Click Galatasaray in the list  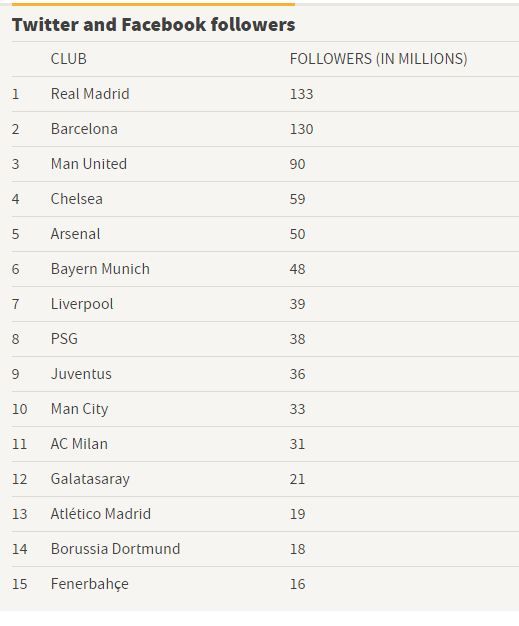[90, 479]
